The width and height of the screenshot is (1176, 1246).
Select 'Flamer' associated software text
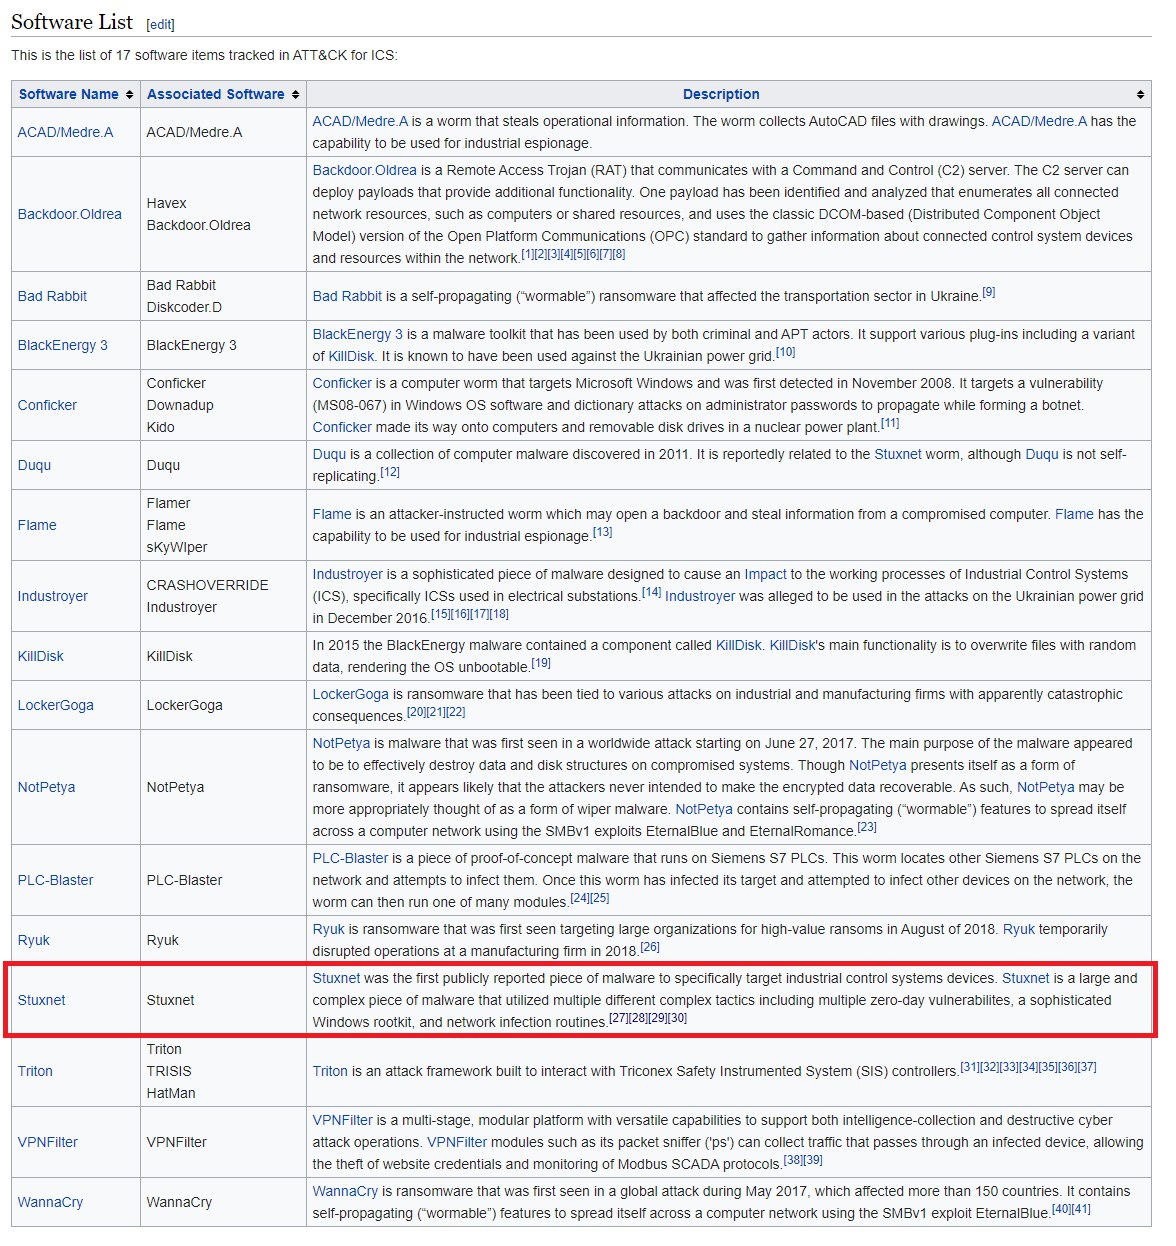click(x=168, y=503)
